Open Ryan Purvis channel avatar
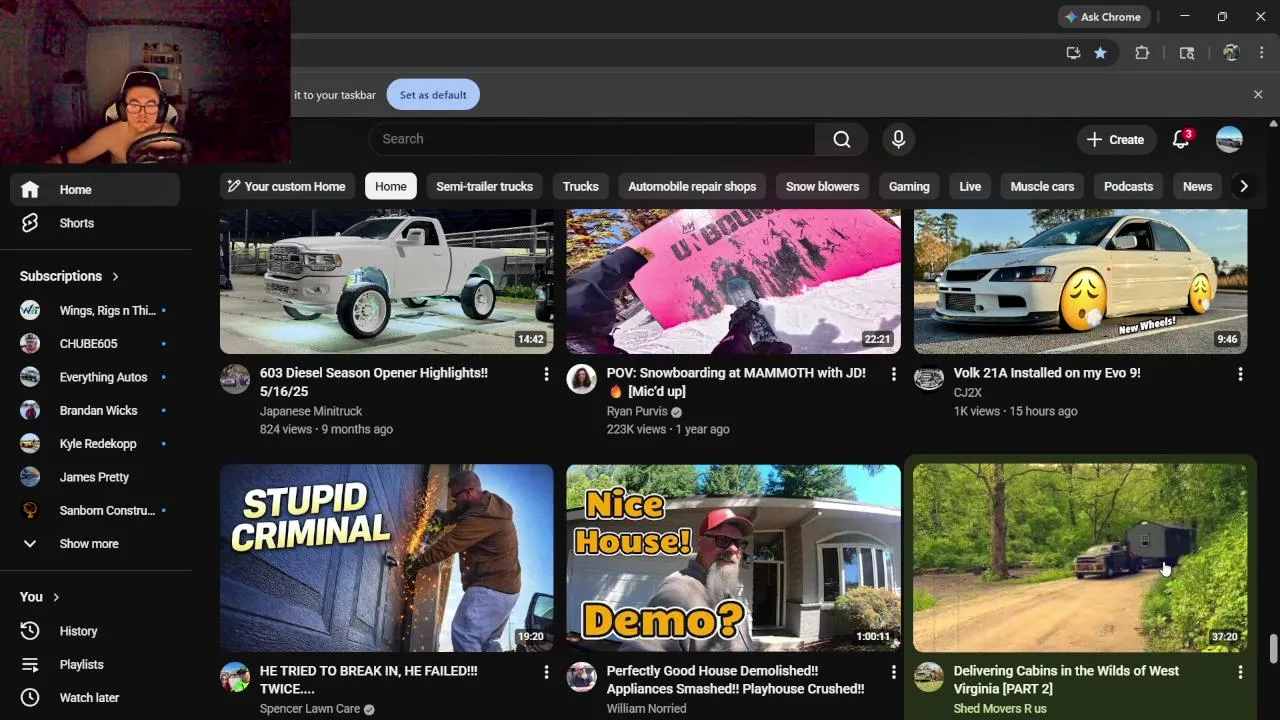Image resolution: width=1280 pixels, height=720 pixels. 581,379
